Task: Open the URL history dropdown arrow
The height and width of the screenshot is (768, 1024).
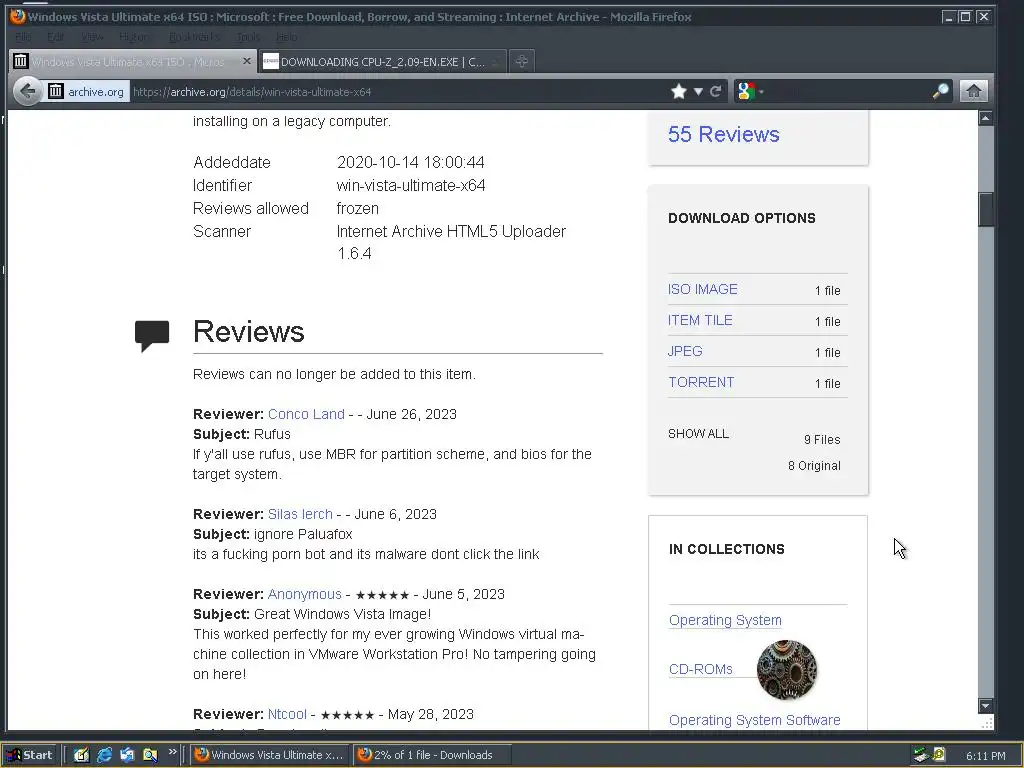Action: click(x=697, y=91)
